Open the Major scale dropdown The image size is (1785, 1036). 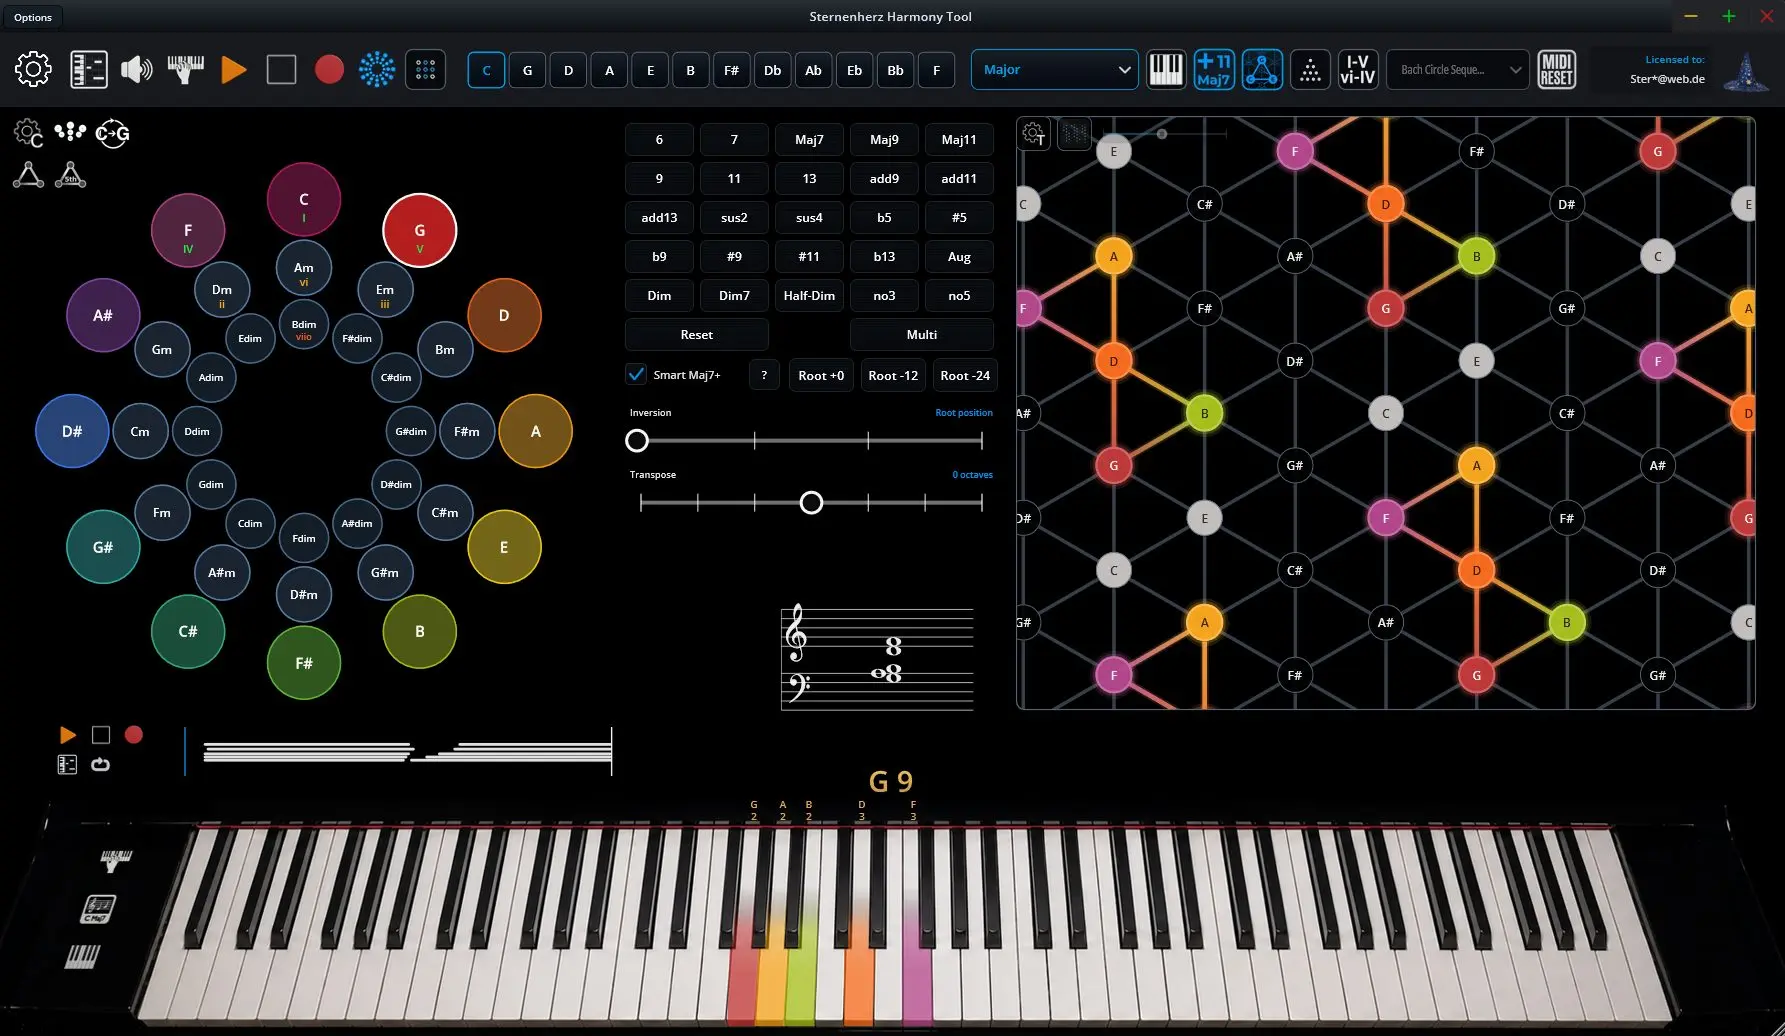[x=1054, y=69]
